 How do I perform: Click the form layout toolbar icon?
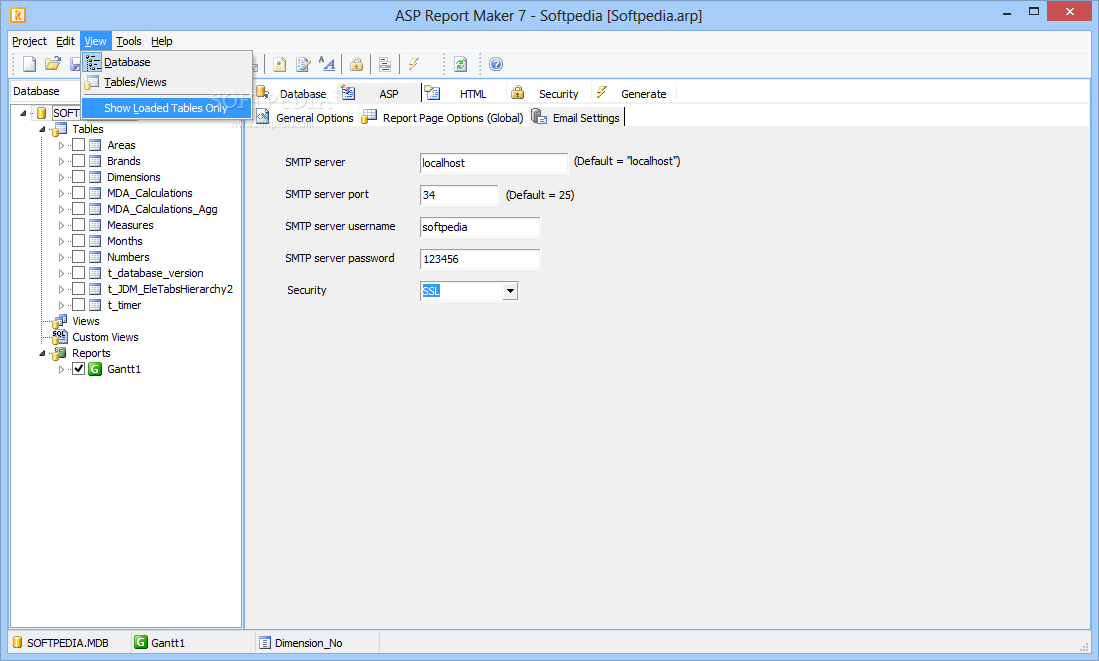coord(385,64)
